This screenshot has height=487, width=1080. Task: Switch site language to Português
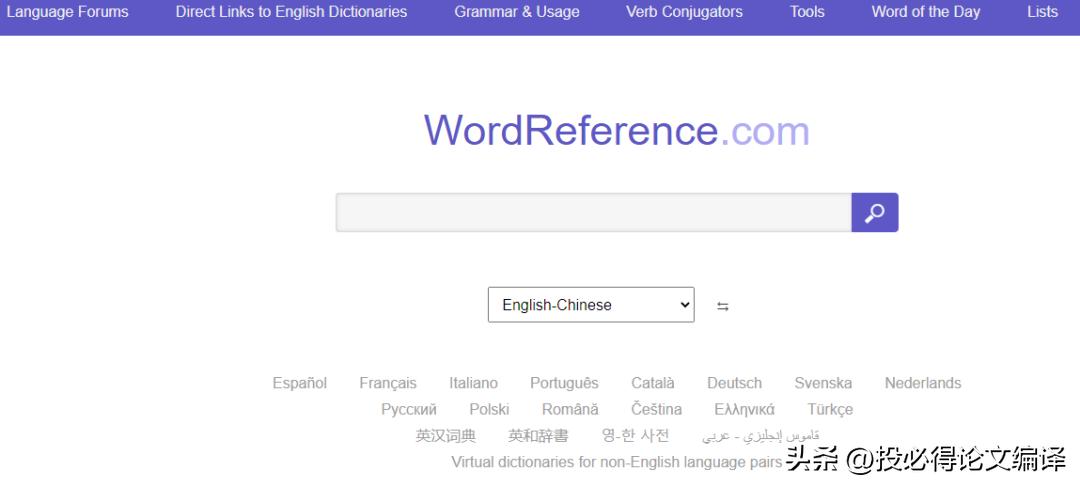[x=564, y=383]
